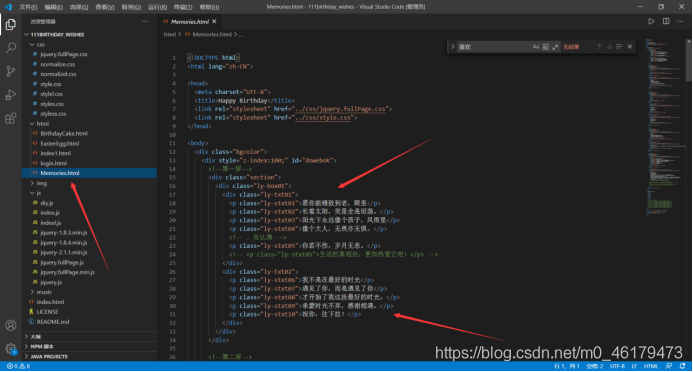Toggle match case in find widget
This screenshot has width=693, height=372.
coord(536,46)
